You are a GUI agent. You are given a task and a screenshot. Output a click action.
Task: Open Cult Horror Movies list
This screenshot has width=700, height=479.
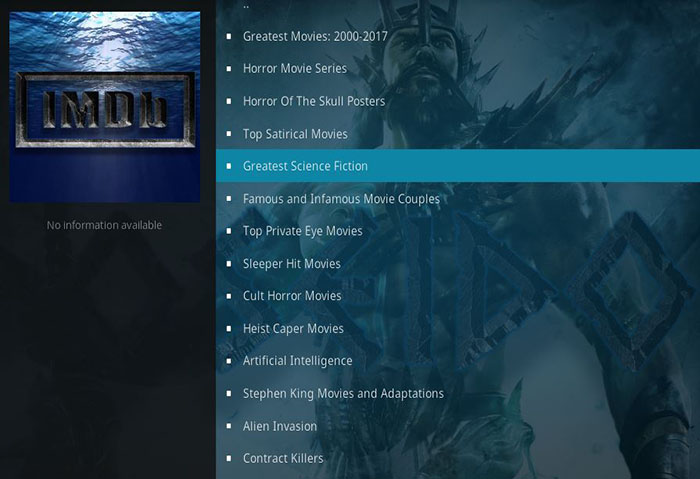pyautogui.click(x=458, y=296)
